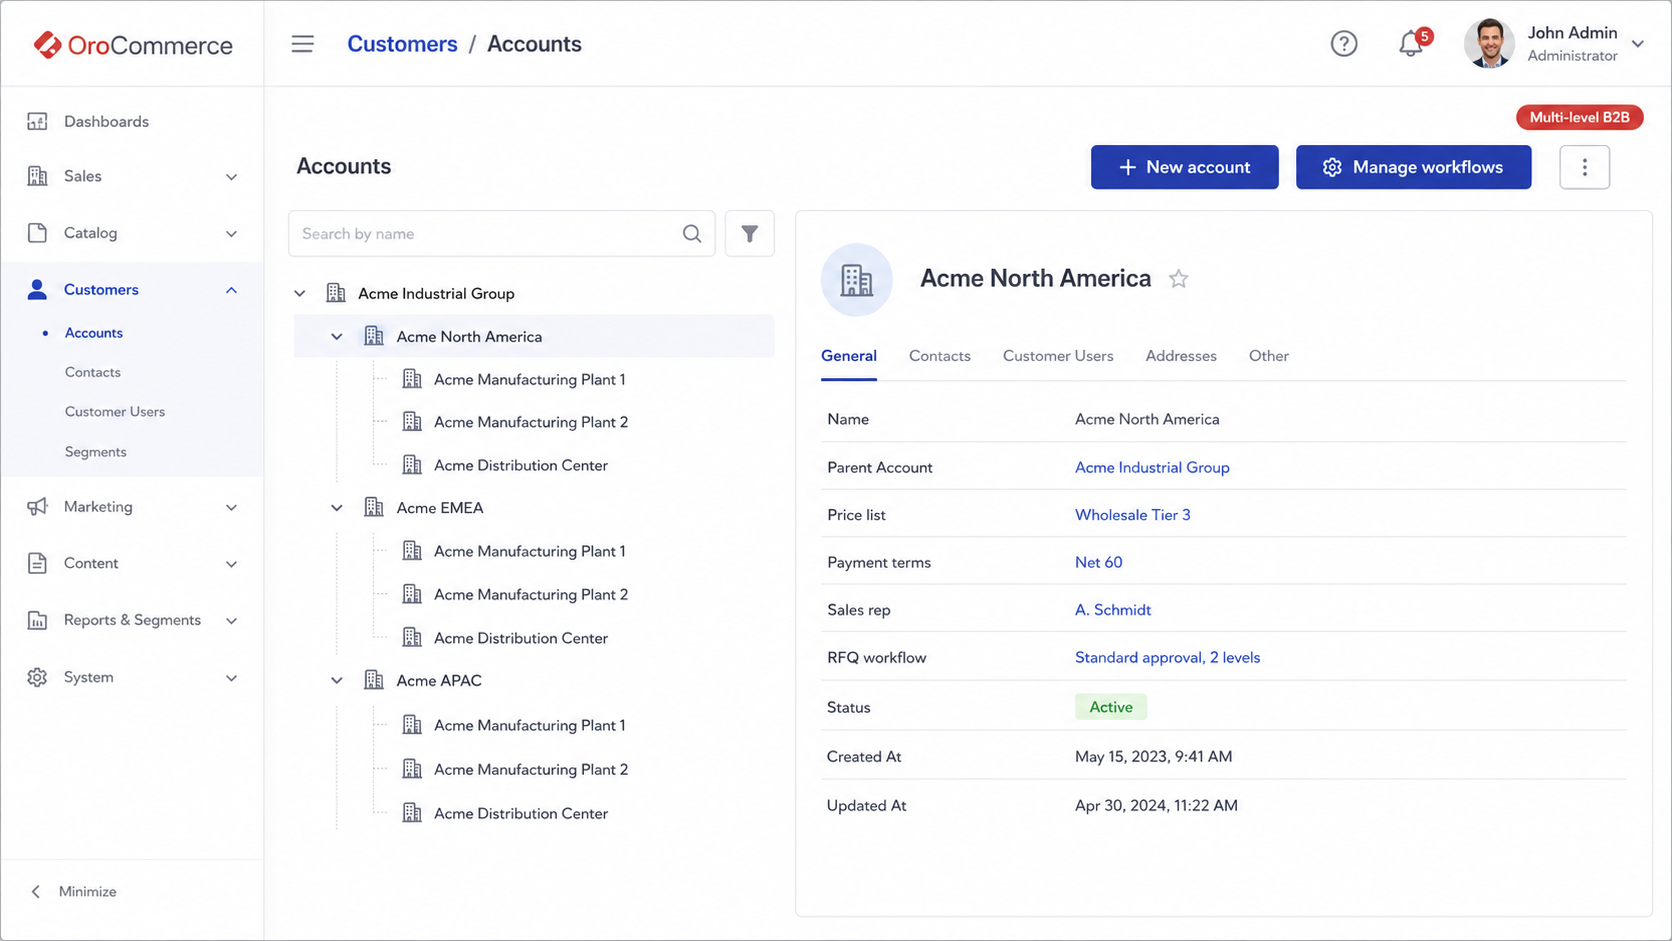Click the Dashboards sidebar icon
The height and width of the screenshot is (941, 1672).
(37, 121)
